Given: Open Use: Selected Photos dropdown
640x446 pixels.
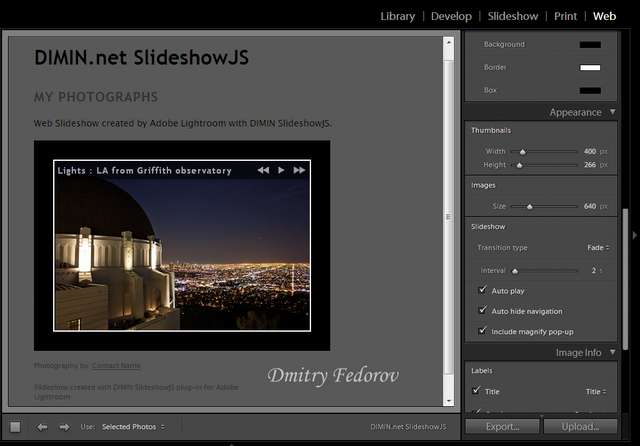Looking at the screenshot, I should (x=133, y=427).
